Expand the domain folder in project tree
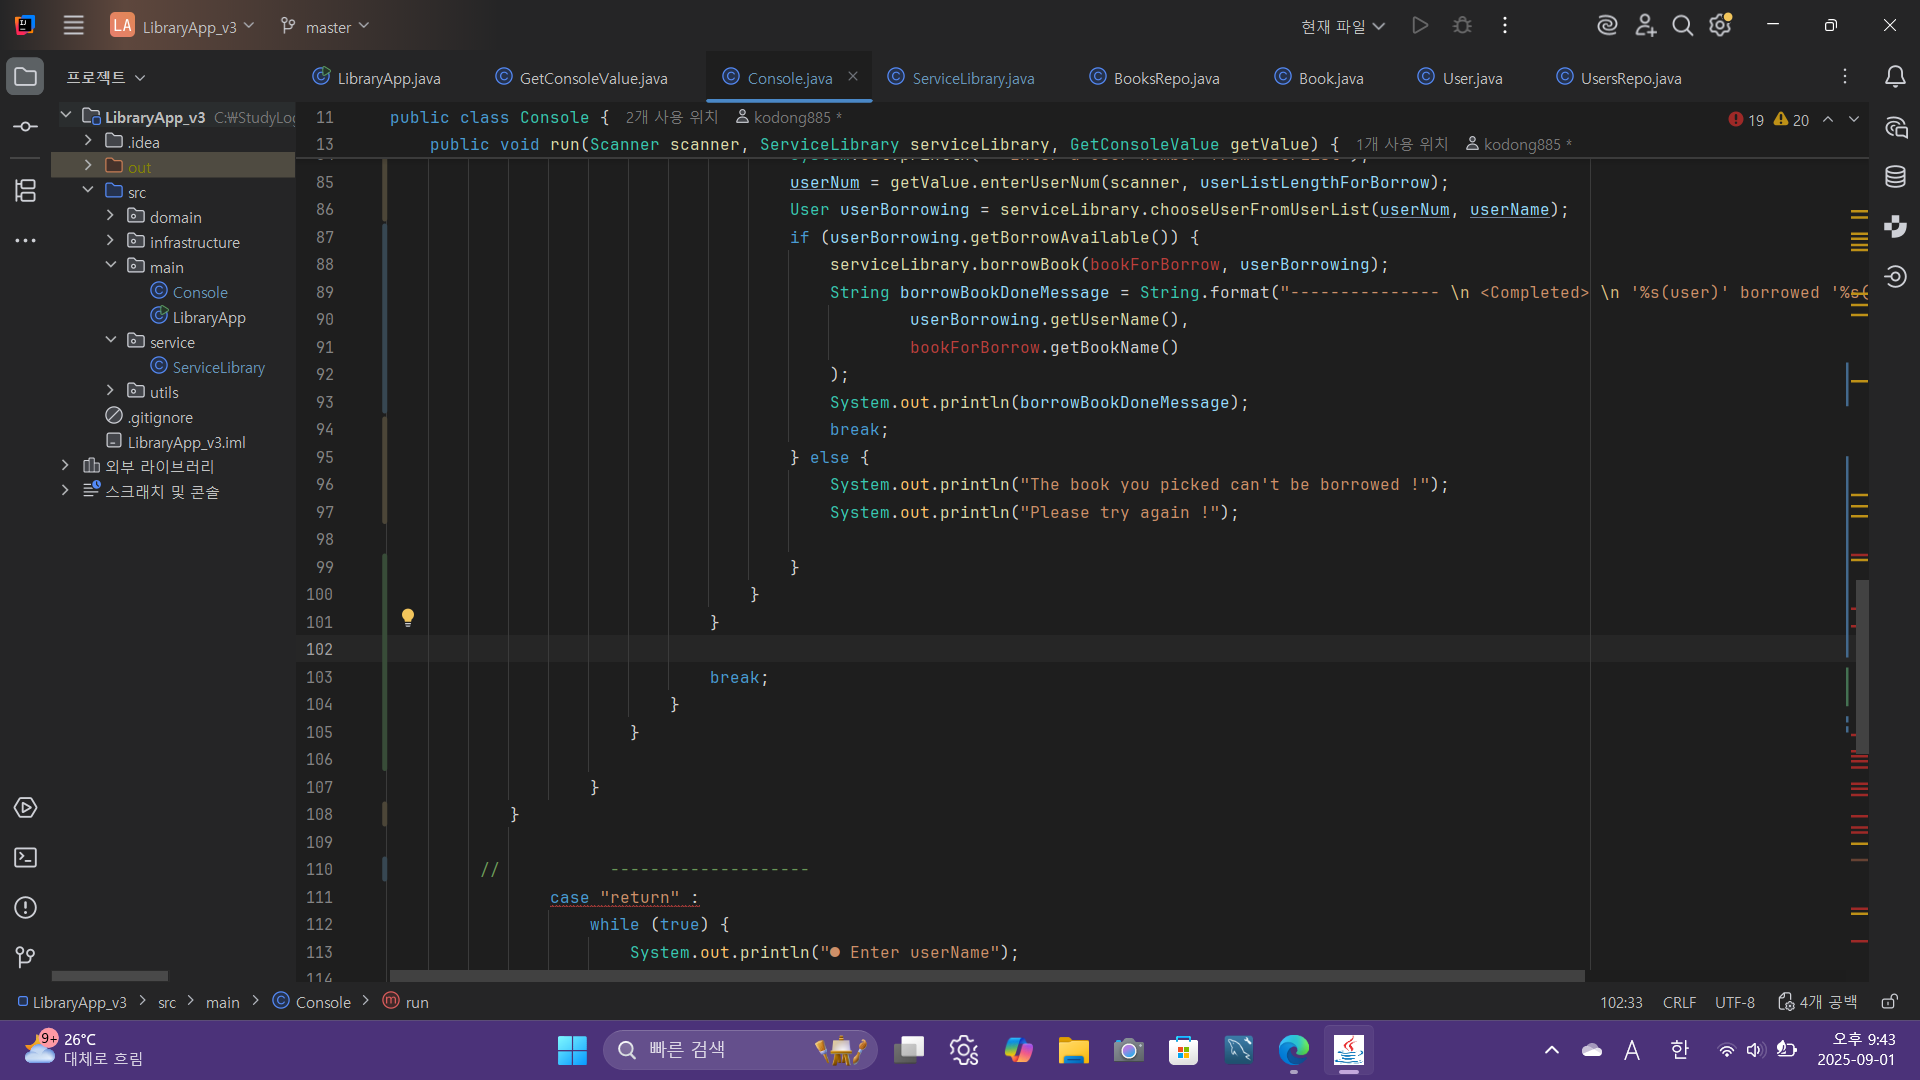This screenshot has width=1920, height=1080. point(111,216)
